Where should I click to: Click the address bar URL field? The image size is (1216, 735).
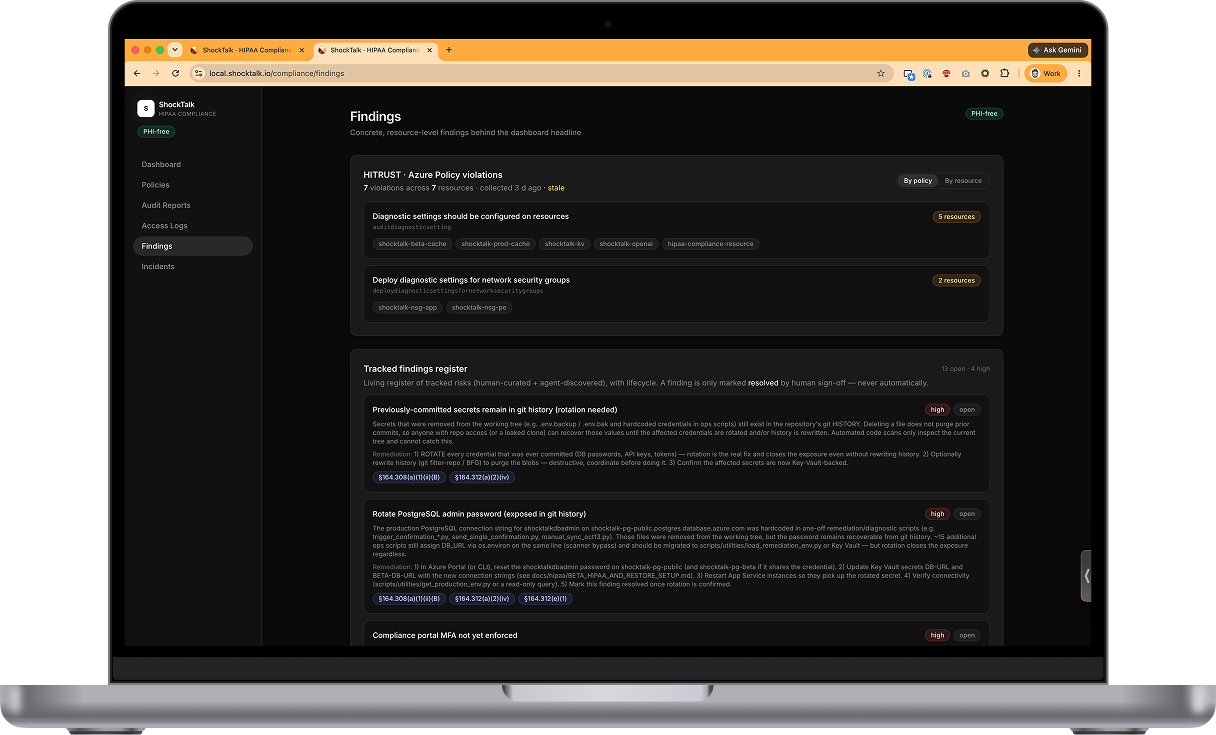540,73
